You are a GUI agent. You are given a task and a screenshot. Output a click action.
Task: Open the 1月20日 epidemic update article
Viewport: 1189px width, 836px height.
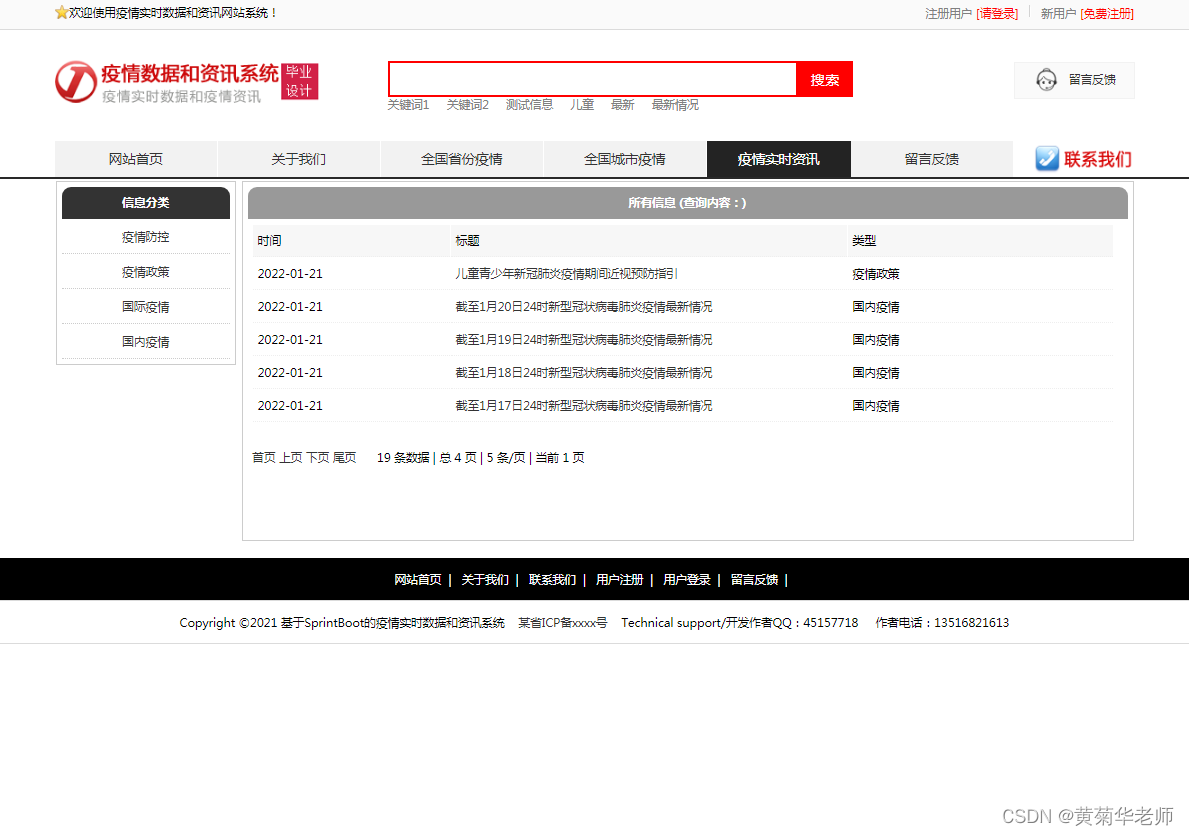click(585, 306)
